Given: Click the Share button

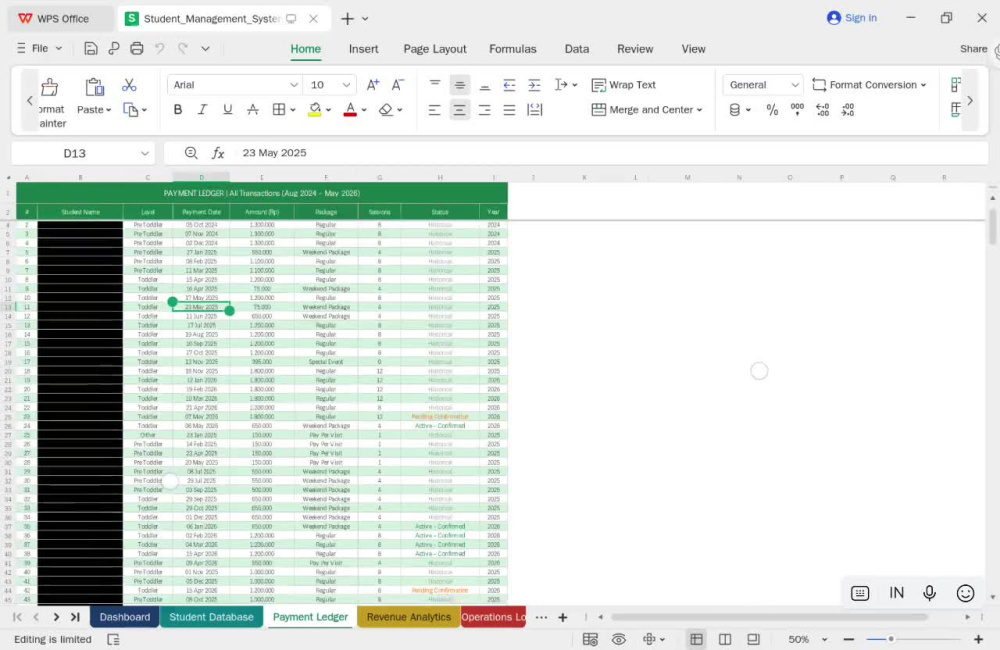Looking at the screenshot, I should click(x=973, y=48).
